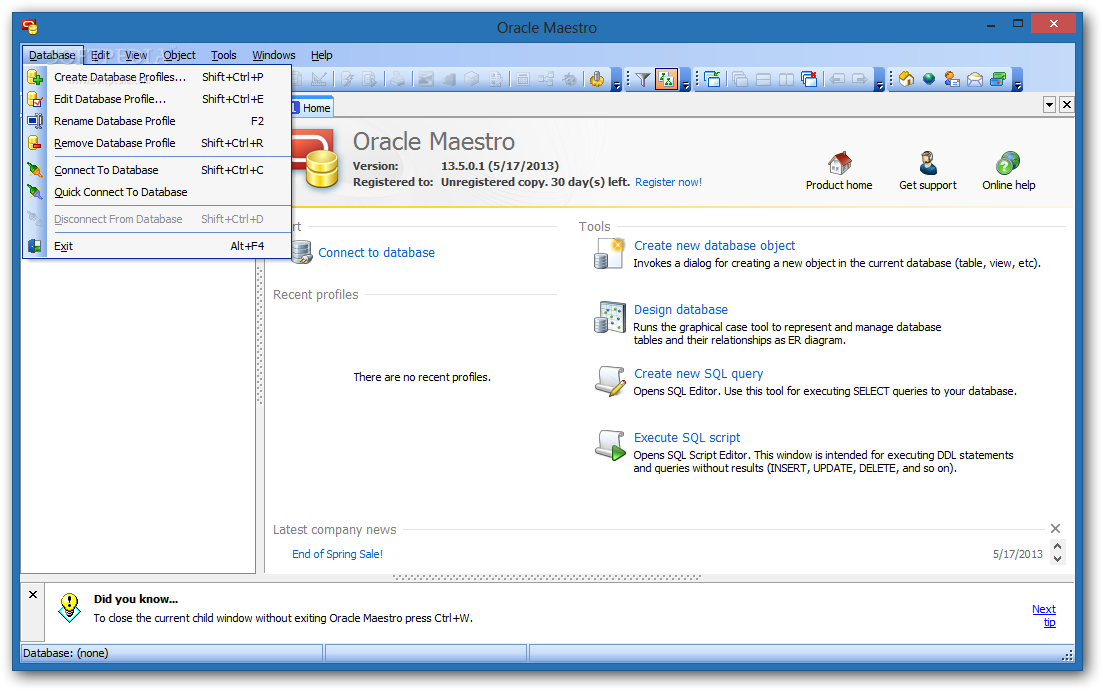Click the news scroll up arrow
Viewport: 1103px width, 691px height.
[1057, 546]
